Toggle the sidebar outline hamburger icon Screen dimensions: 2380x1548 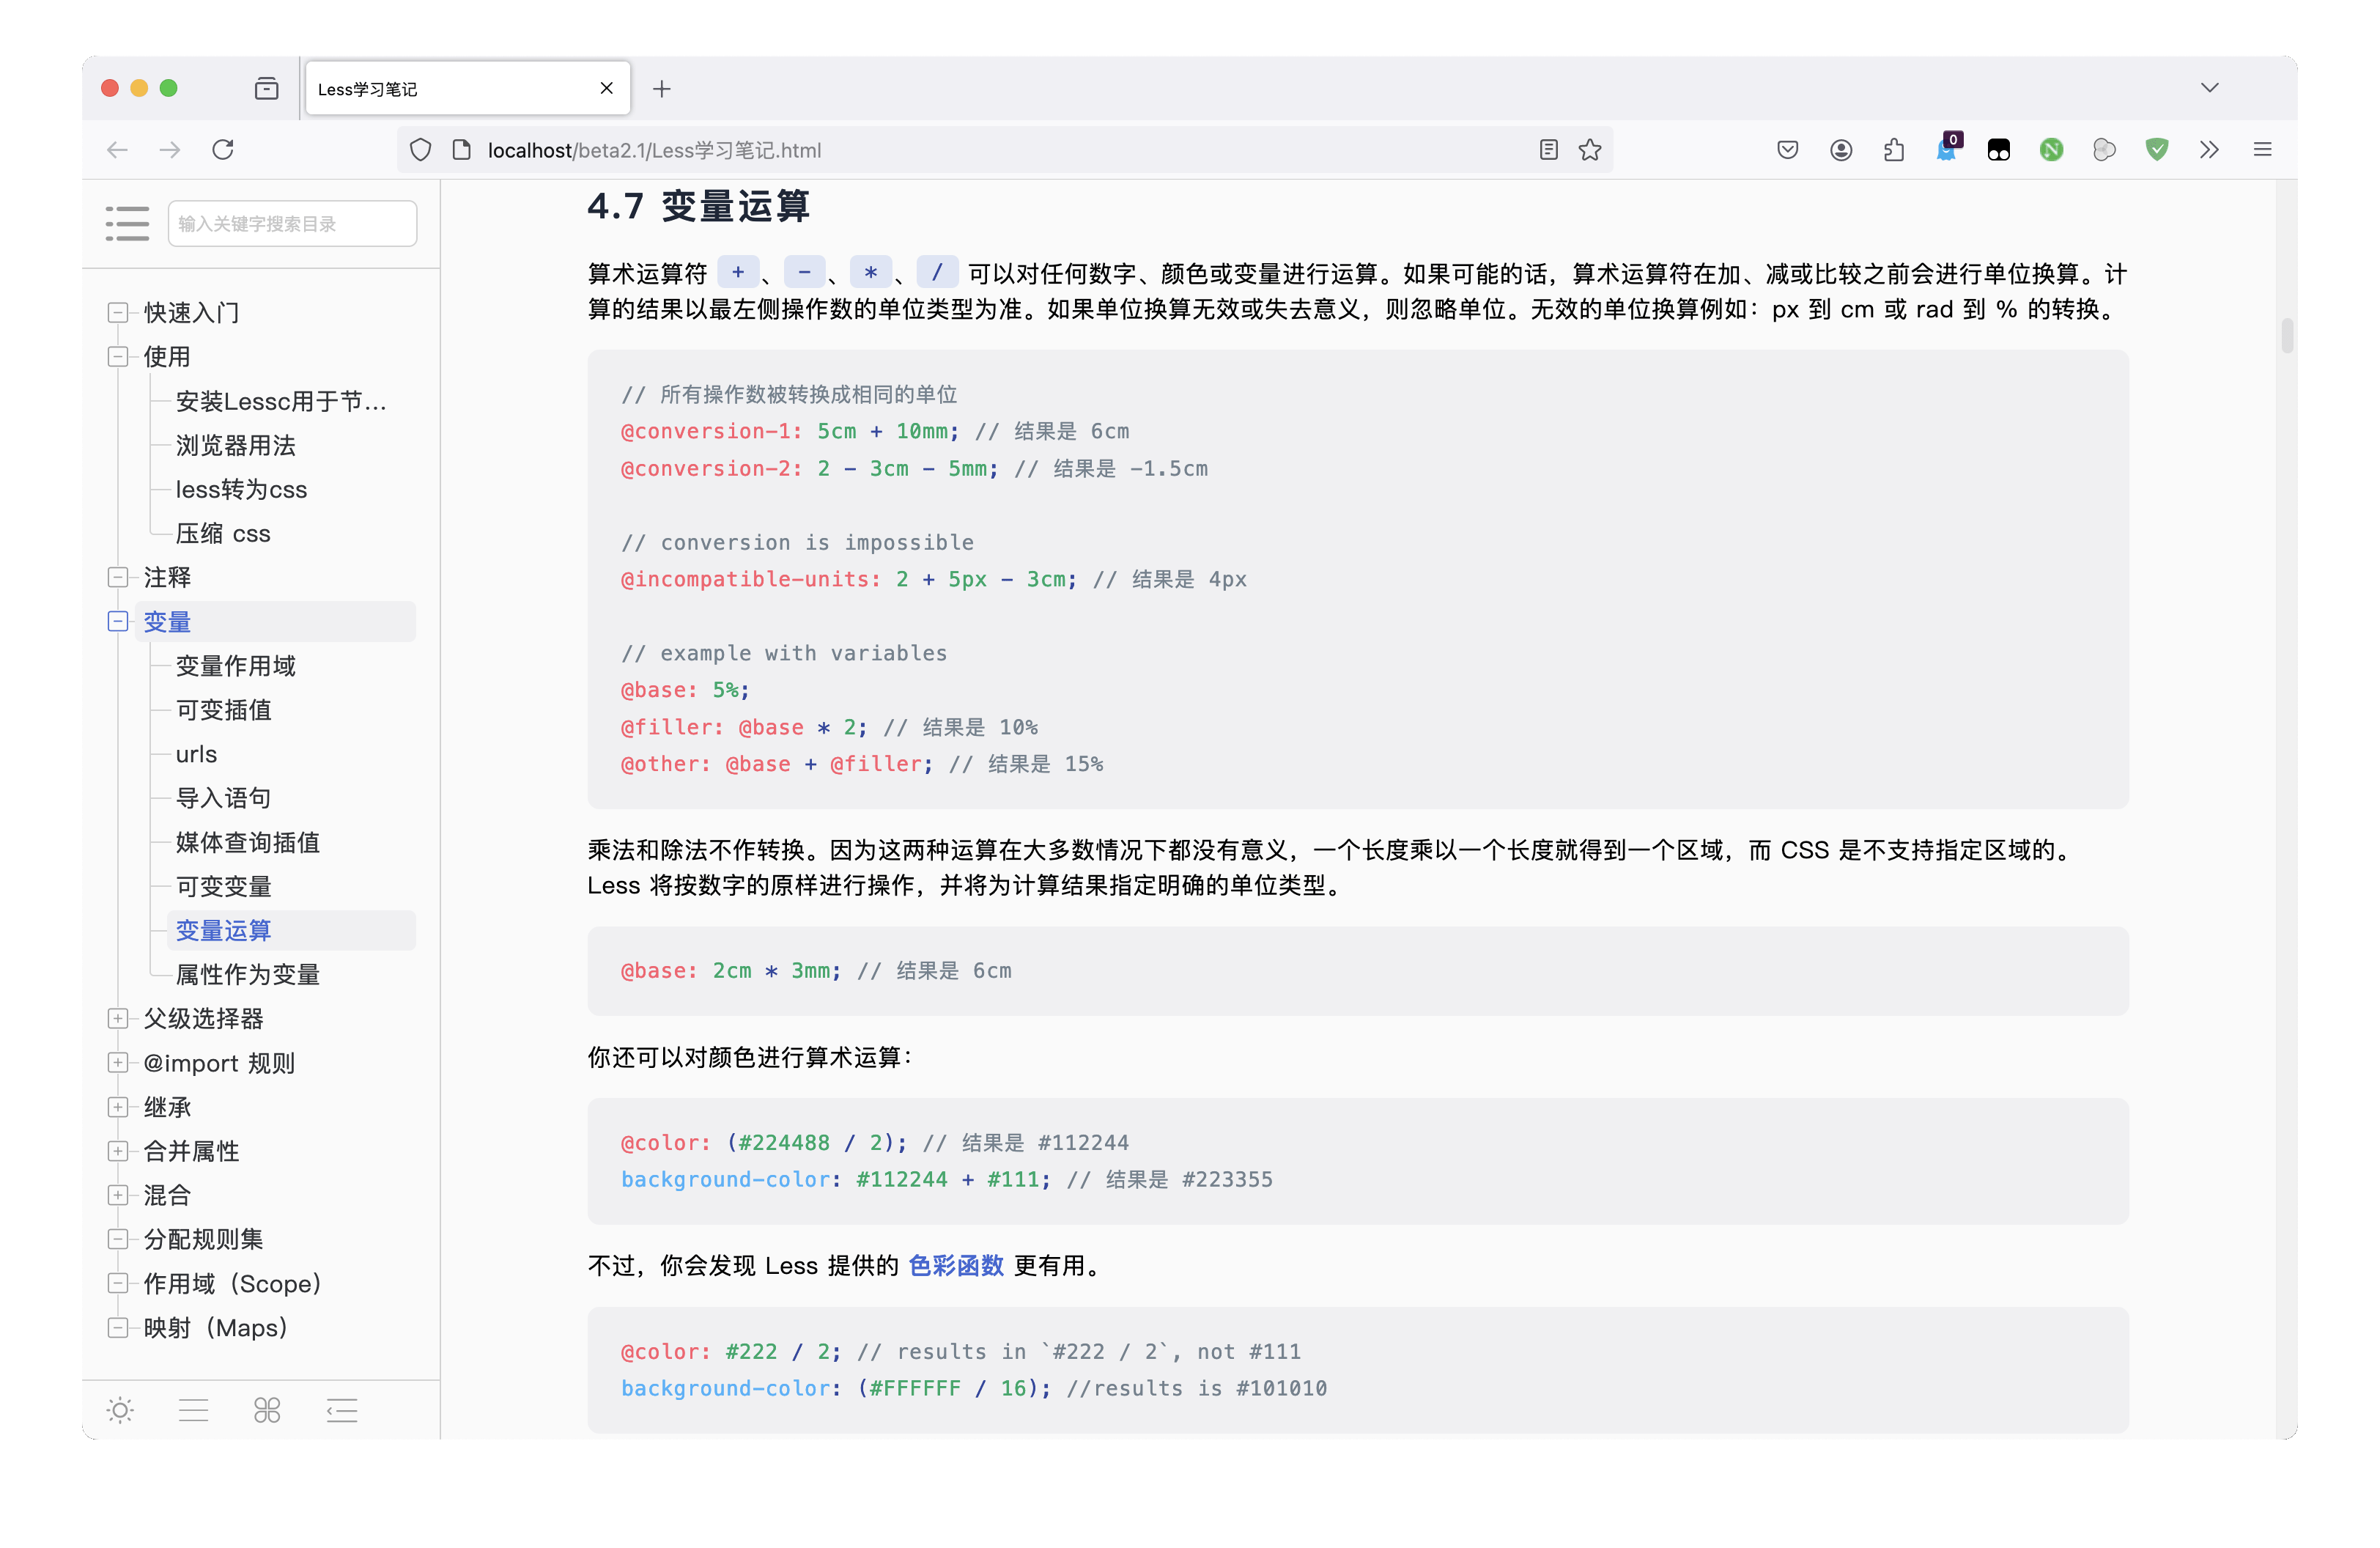pyautogui.click(x=127, y=223)
